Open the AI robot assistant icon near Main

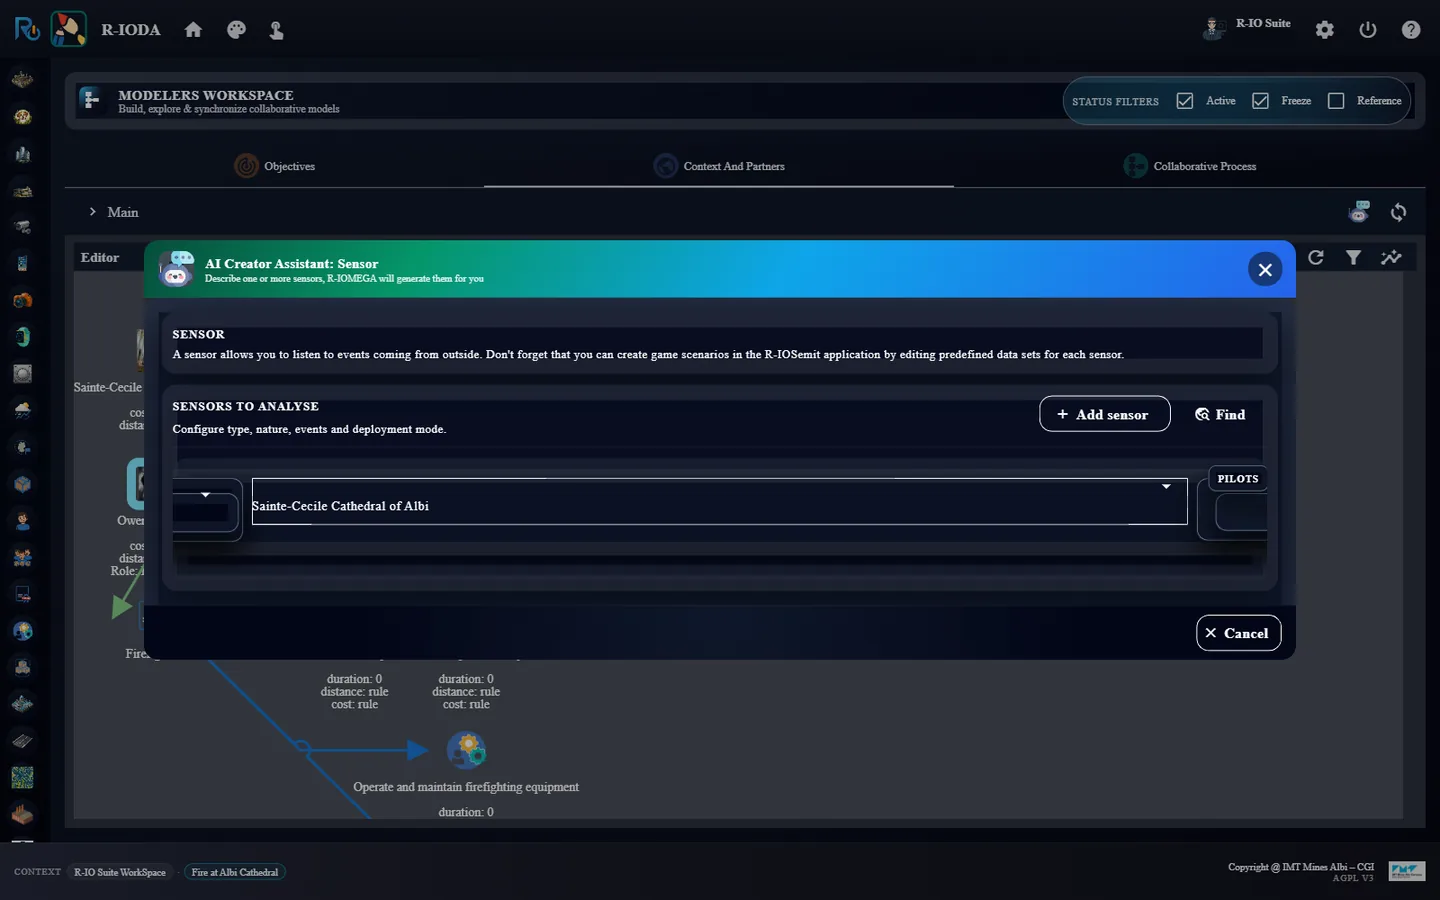point(1359,211)
